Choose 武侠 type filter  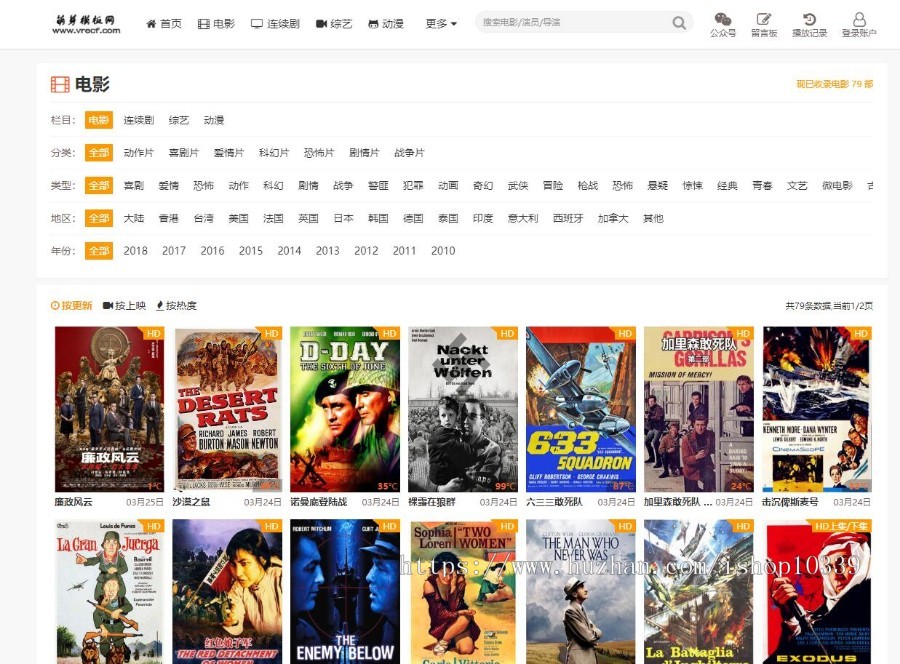[x=518, y=185]
